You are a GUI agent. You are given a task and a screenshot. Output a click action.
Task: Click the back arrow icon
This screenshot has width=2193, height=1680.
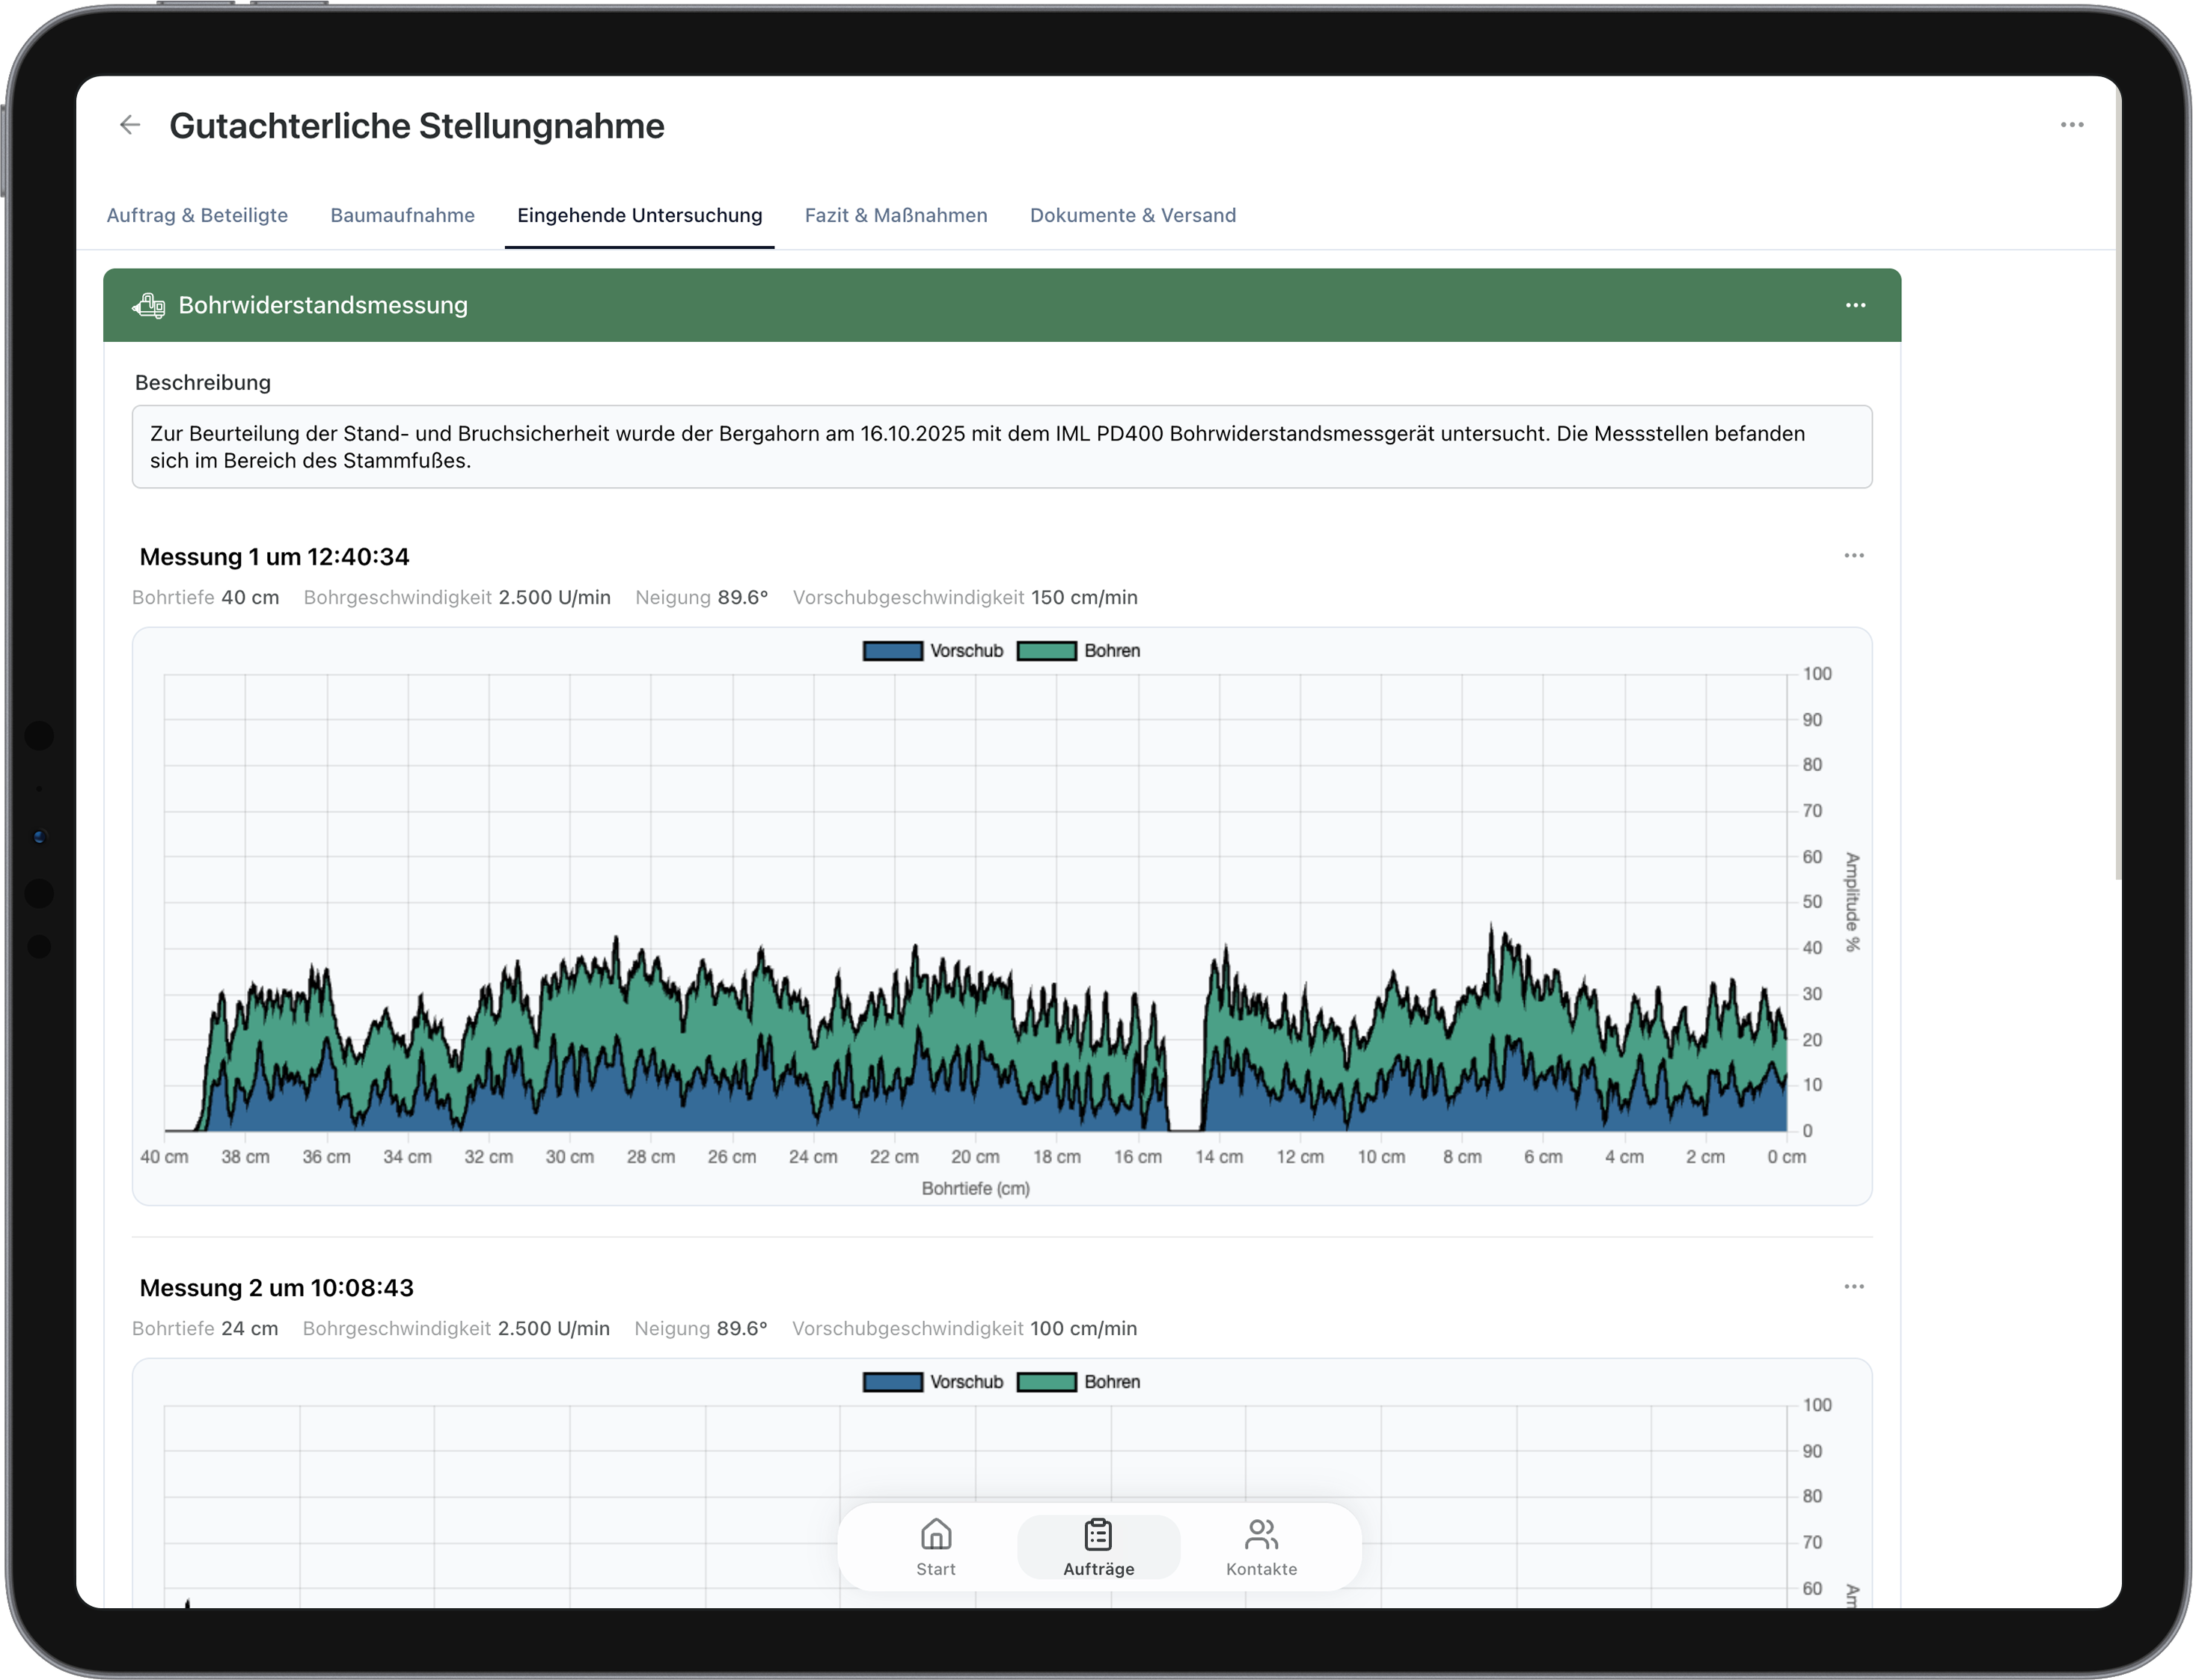coord(130,125)
